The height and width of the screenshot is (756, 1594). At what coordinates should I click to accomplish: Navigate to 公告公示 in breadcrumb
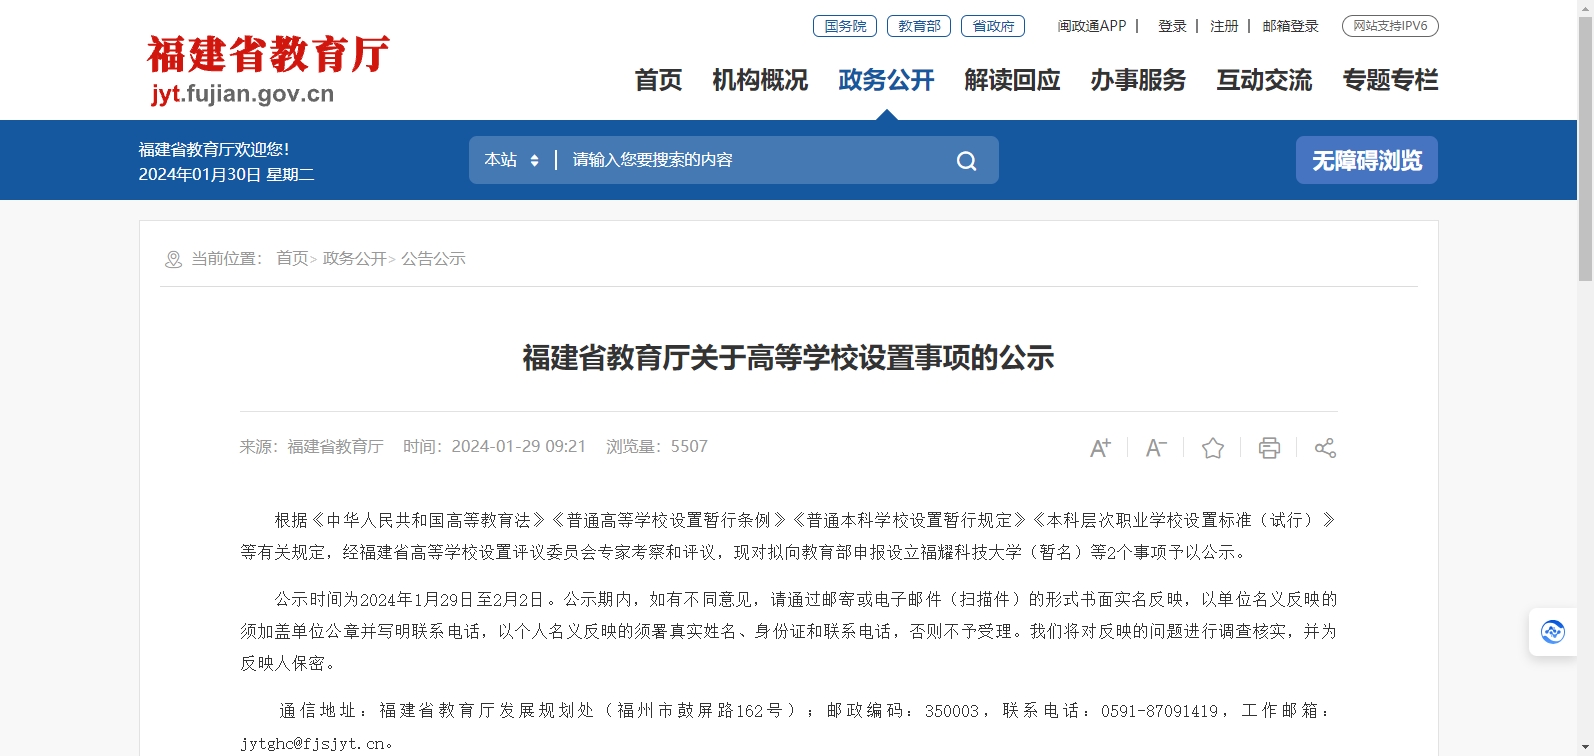(433, 259)
